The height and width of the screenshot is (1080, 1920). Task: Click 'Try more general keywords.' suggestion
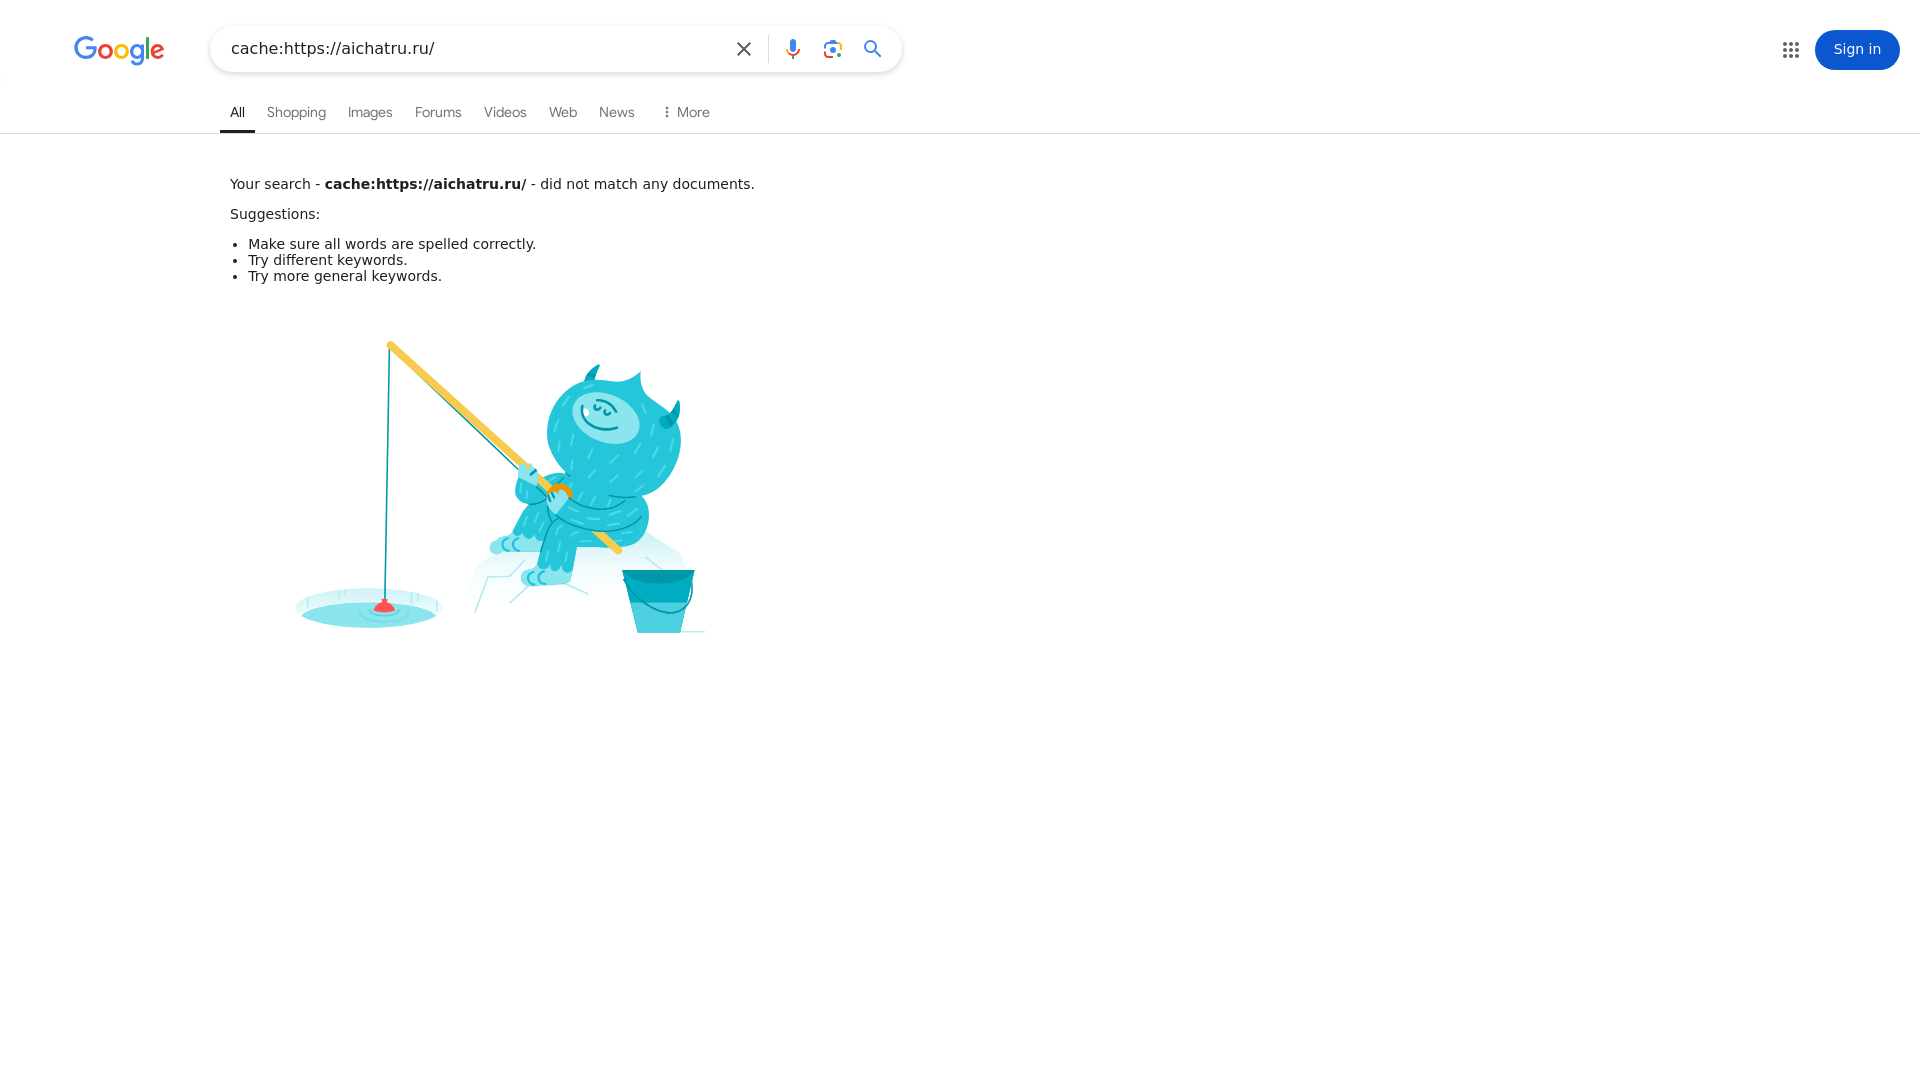[345, 276]
